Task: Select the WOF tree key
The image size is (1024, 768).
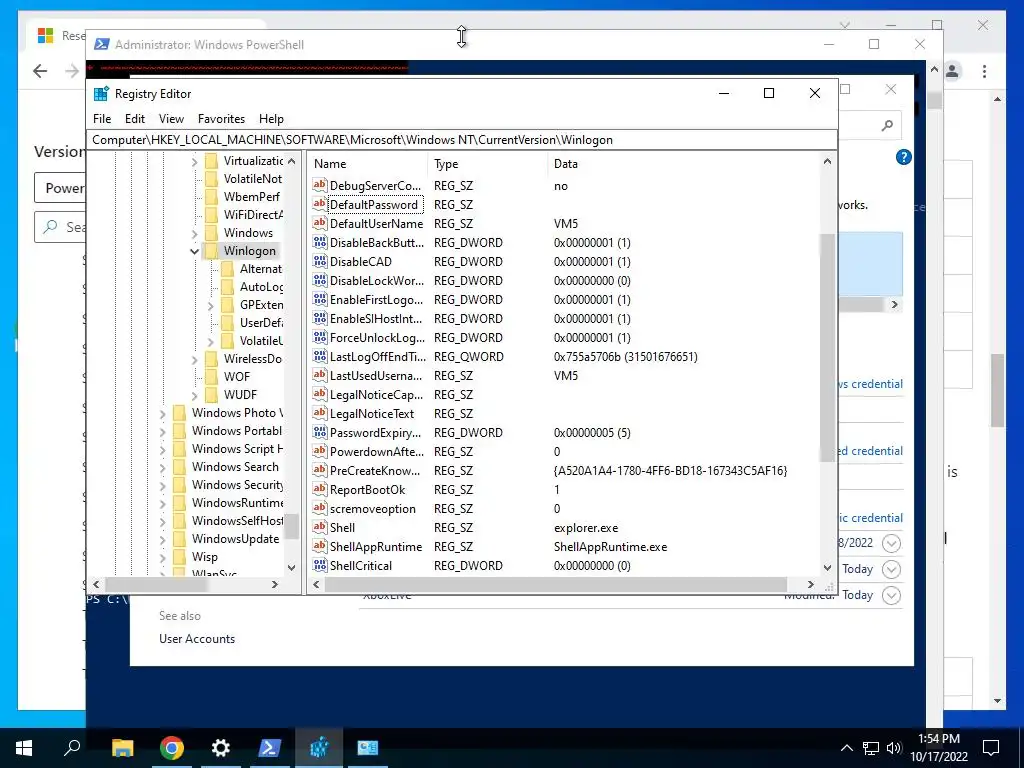Action: [x=236, y=377]
